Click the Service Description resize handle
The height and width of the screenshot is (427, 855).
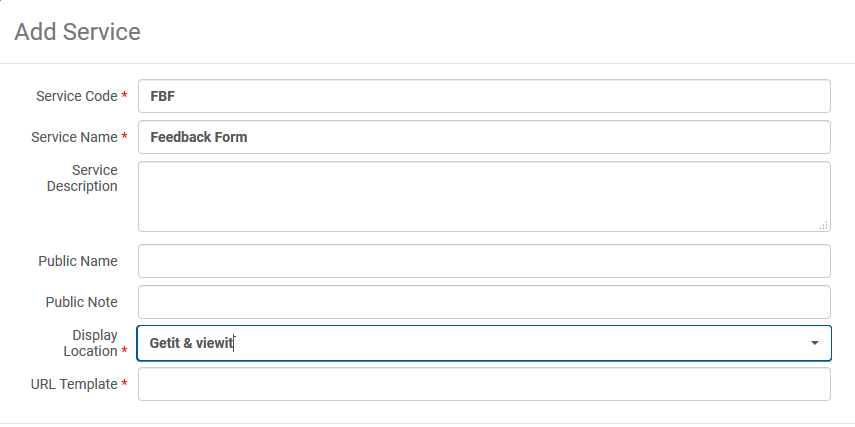click(824, 226)
